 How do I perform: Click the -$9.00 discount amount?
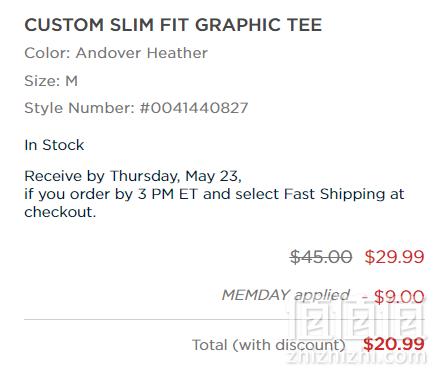[393, 296]
